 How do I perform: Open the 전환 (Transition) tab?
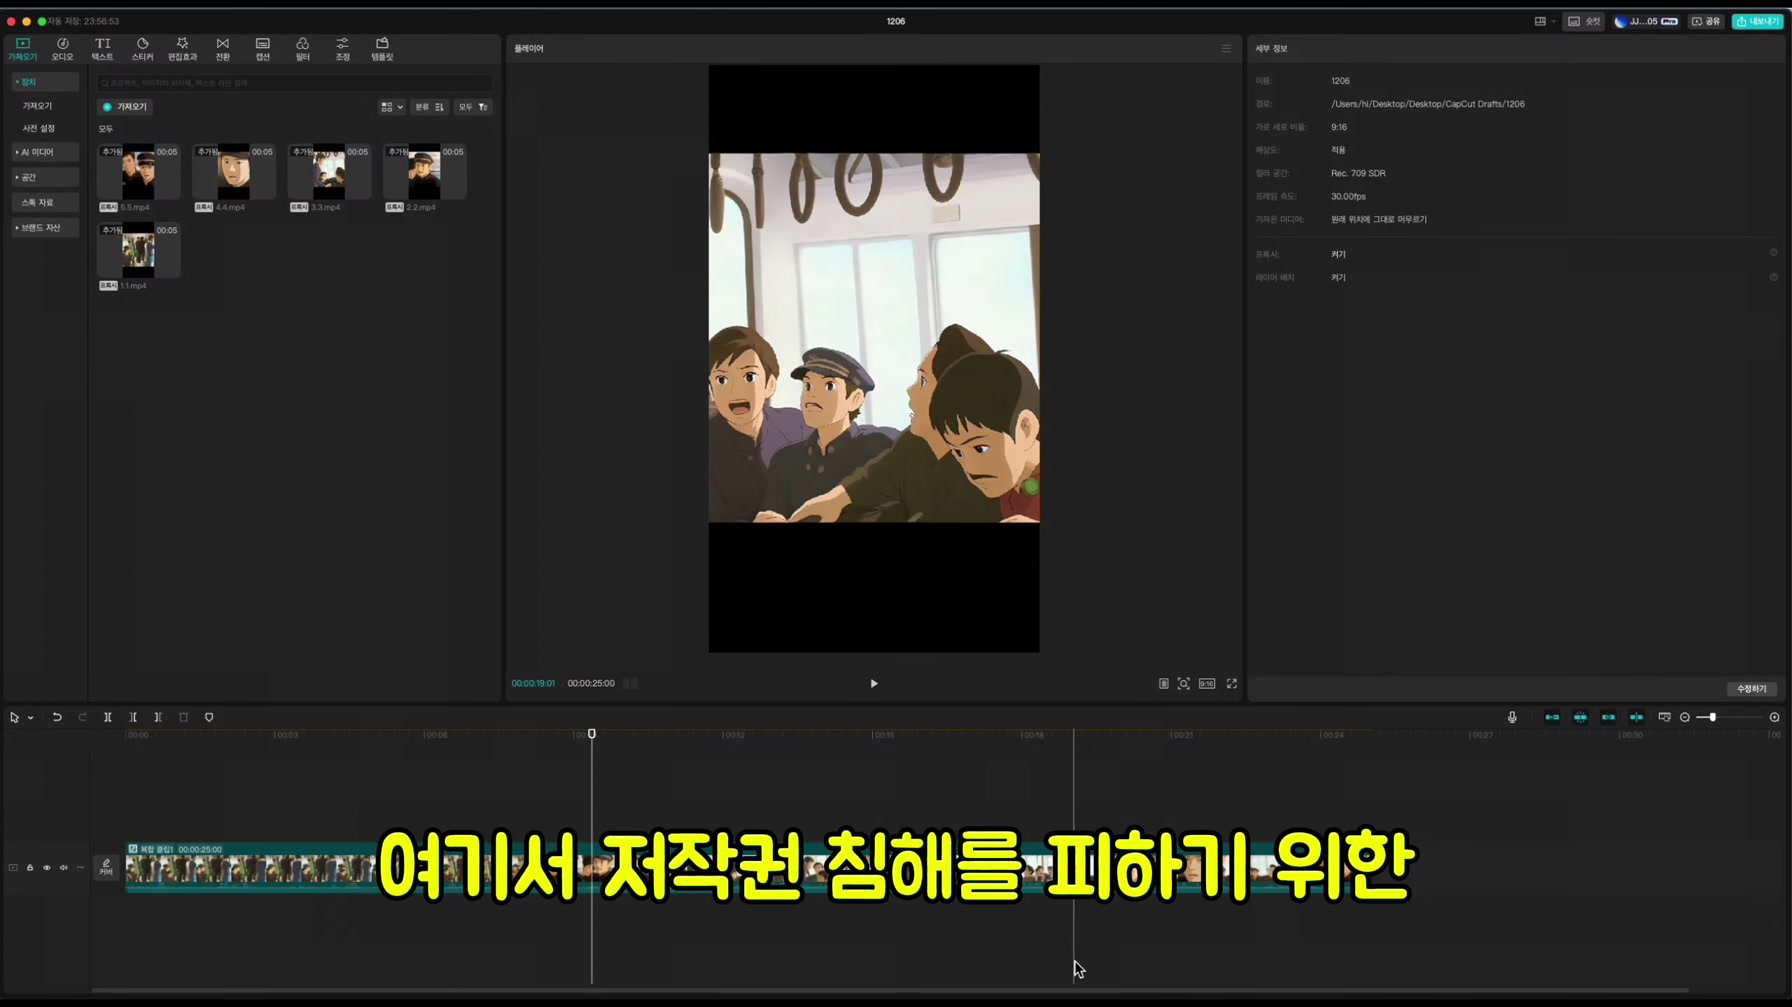coord(223,49)
